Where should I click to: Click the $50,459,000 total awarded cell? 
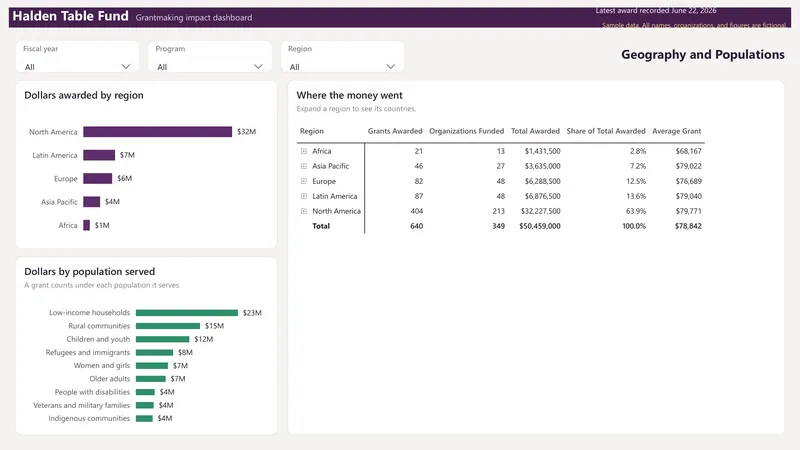(540, 226)
